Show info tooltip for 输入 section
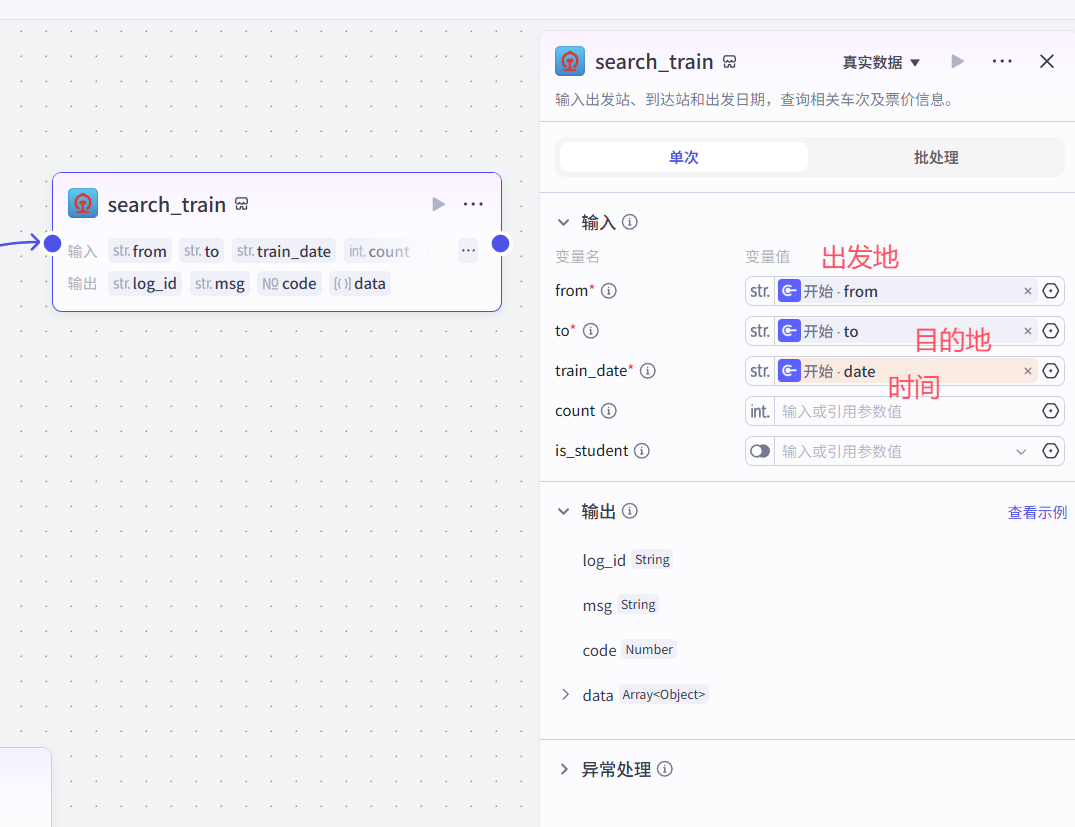Viewport: 1075px width, 827px height. click(629, 221)
